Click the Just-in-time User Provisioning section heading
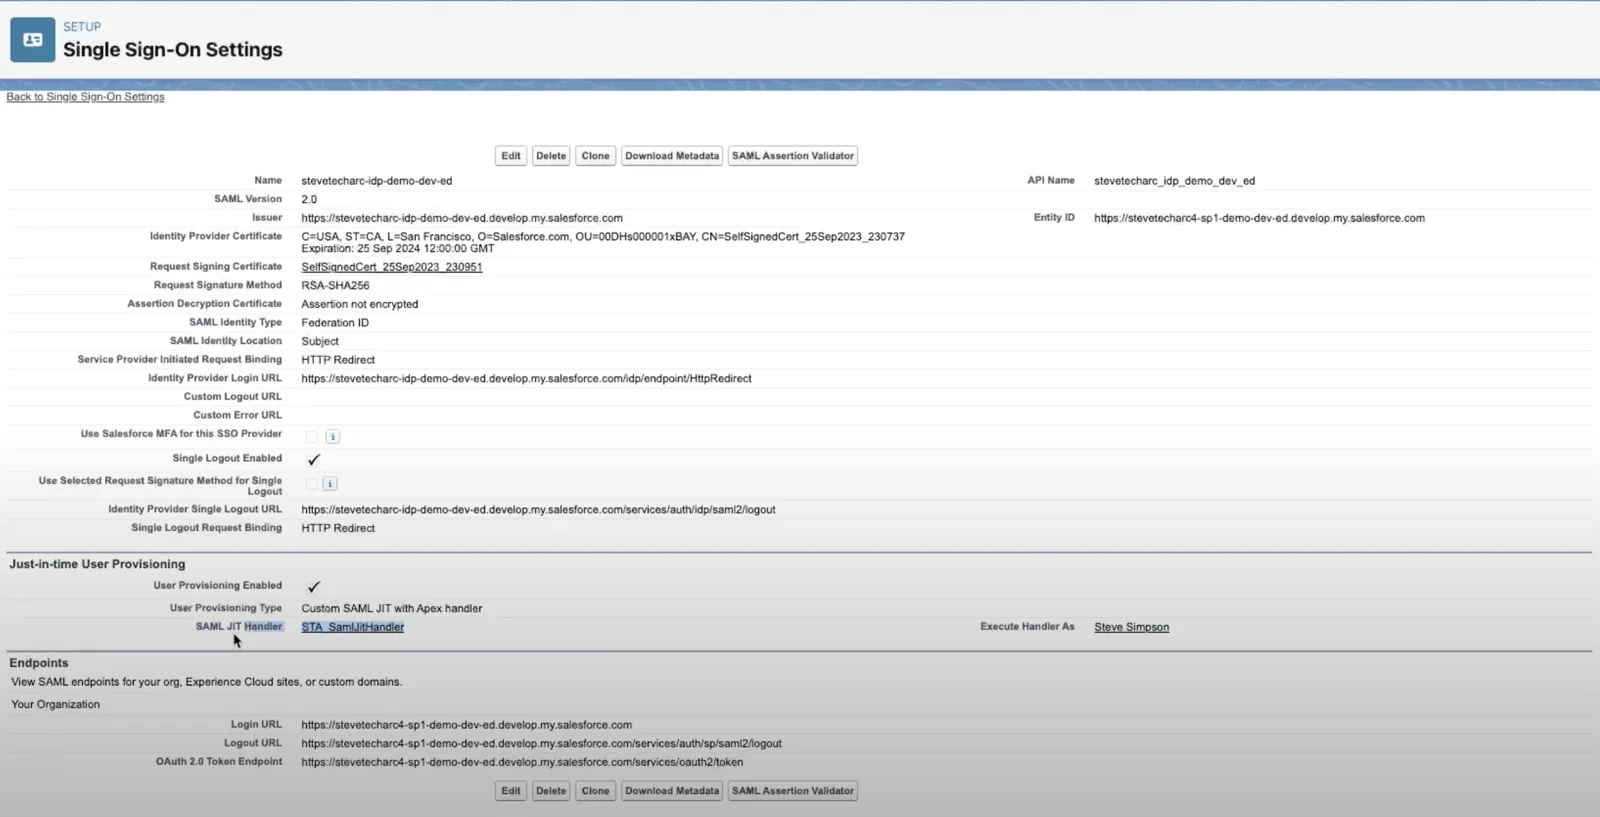Screen dimensions: 1600x817 97,564
